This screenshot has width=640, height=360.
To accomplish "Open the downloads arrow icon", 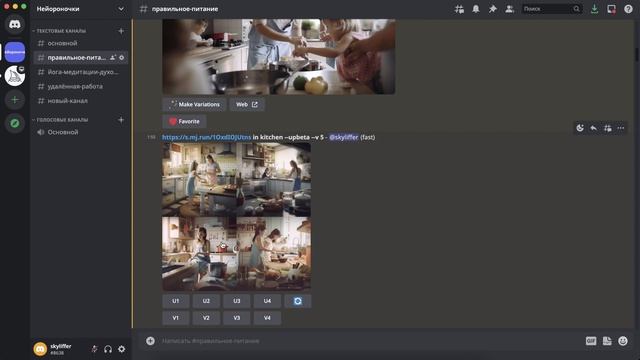I will pyautogui.click(x=594, y=9).
